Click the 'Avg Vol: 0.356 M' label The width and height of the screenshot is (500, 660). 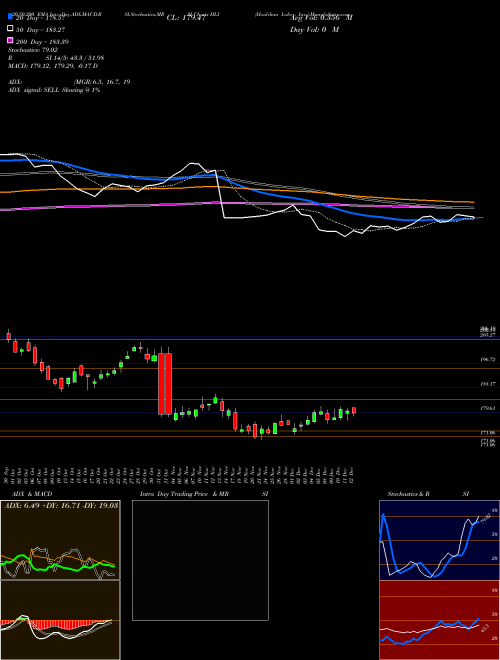click(321, 18)
